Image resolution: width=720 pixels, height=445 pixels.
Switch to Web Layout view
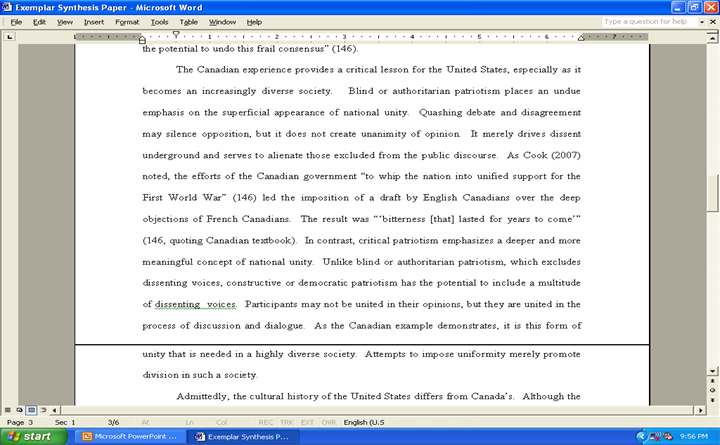20,410
